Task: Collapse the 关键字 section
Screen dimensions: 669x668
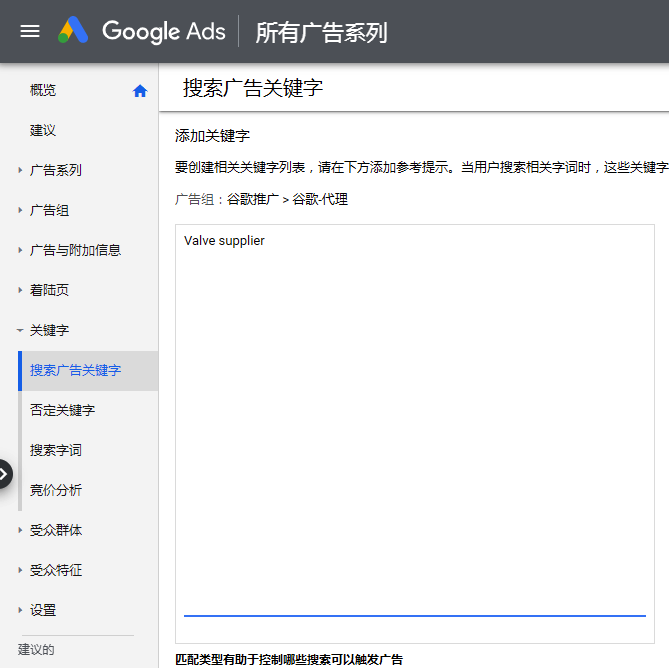Action: [x=20, y=330]
